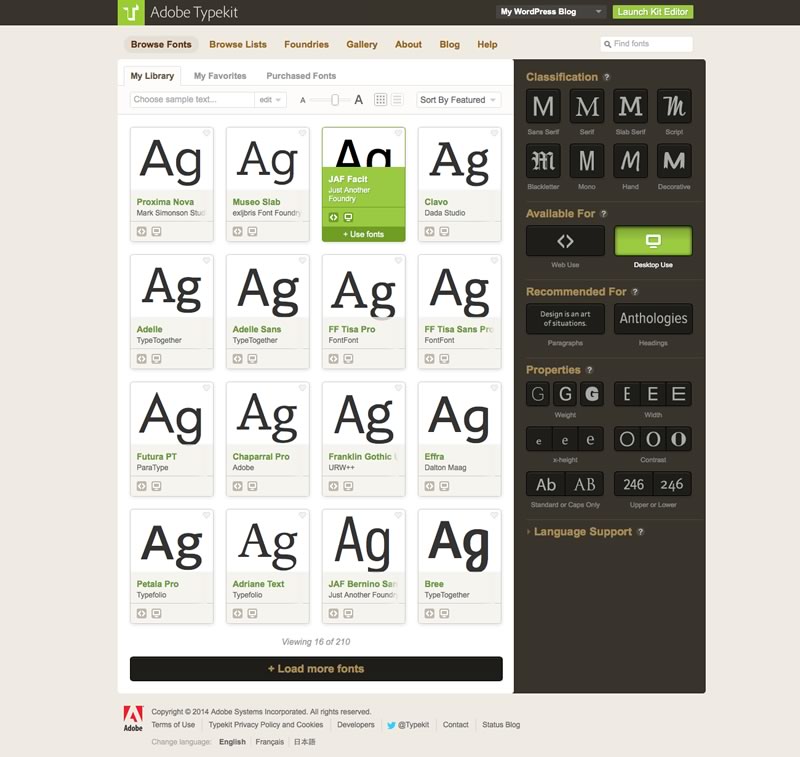
Task: Open the @Typekit Twitter link
Action: tap(408, 725)
